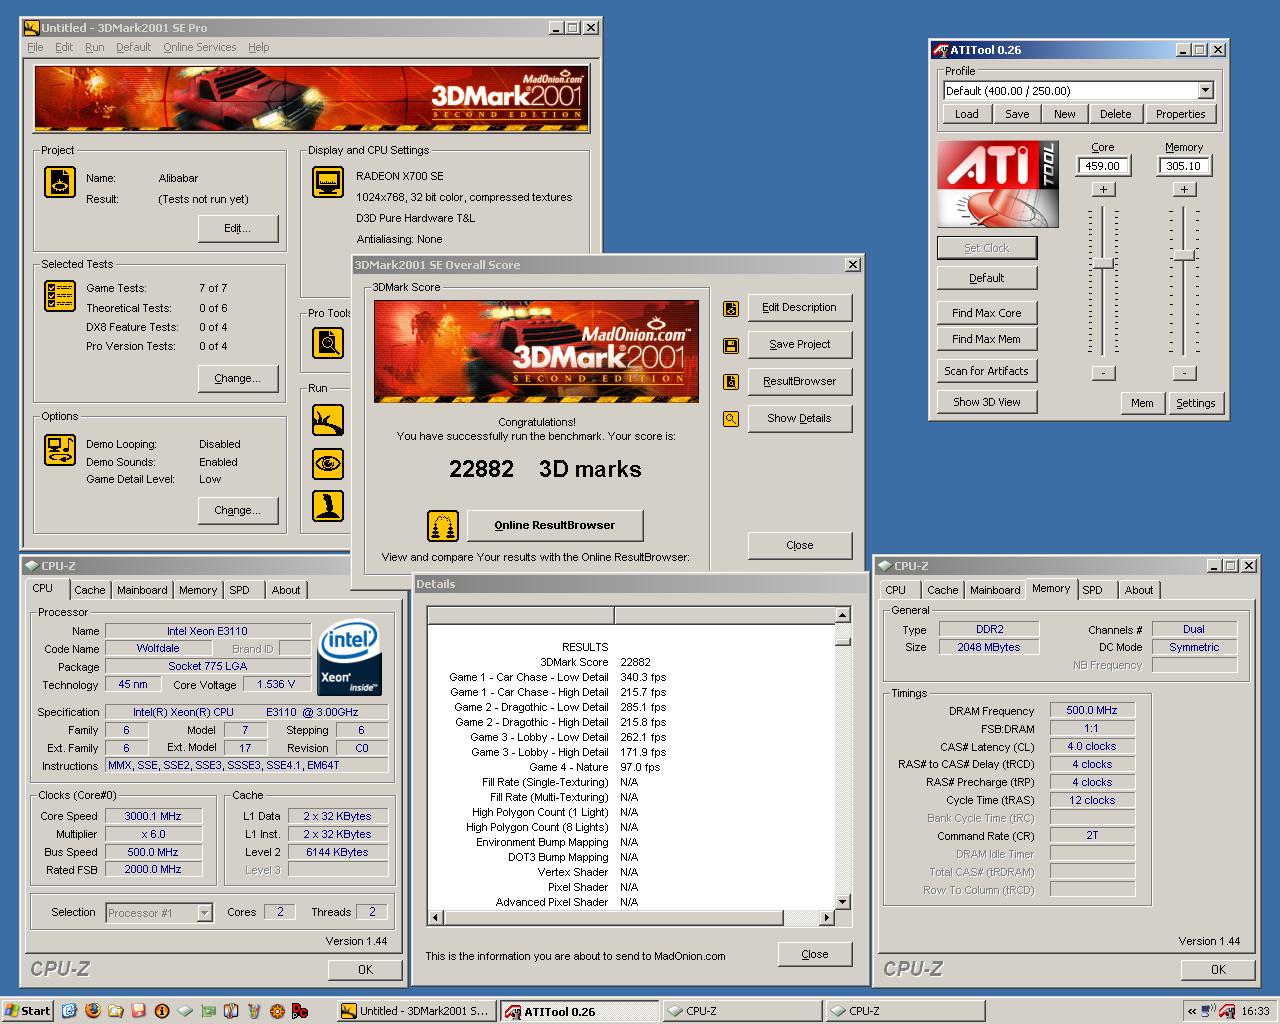
Task: Click the magnifier icon beside Show Details
Action: (x=731, y=419)
